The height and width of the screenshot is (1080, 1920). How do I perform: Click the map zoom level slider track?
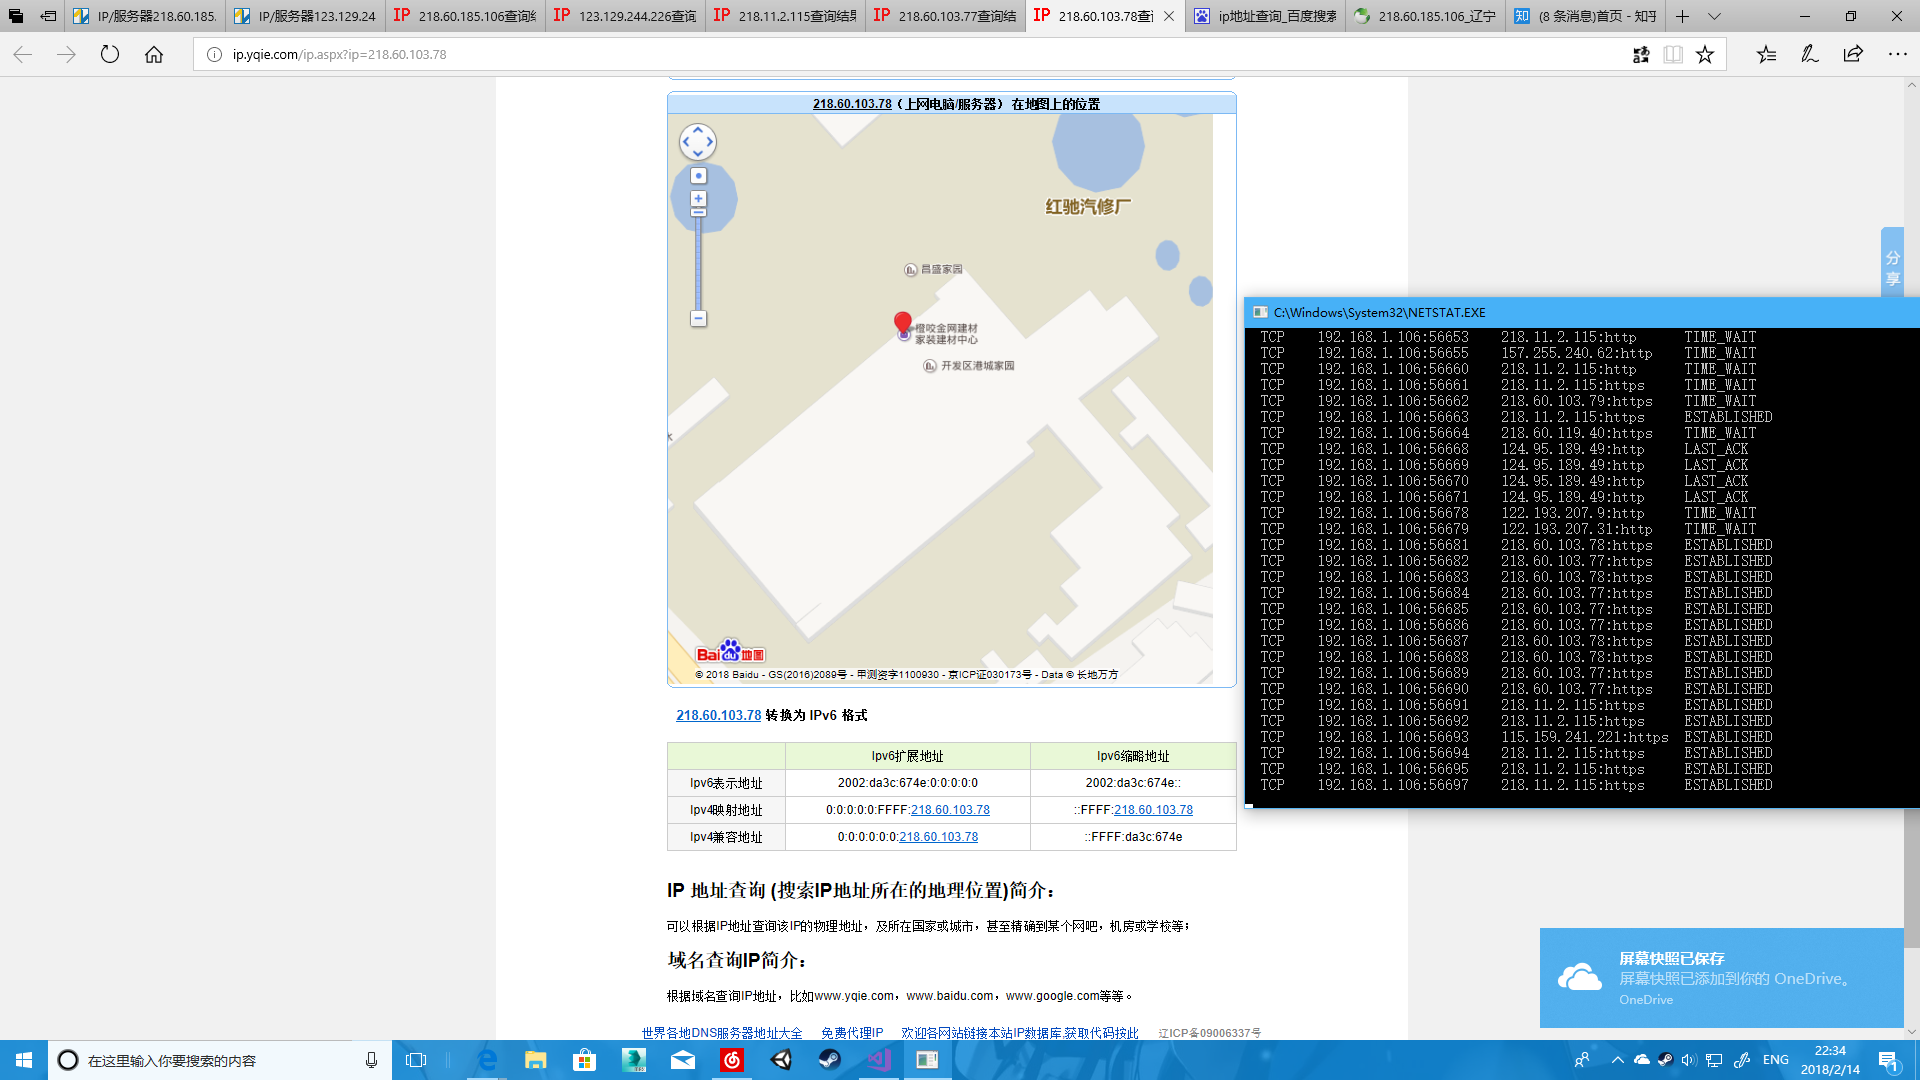coord(698,265)
